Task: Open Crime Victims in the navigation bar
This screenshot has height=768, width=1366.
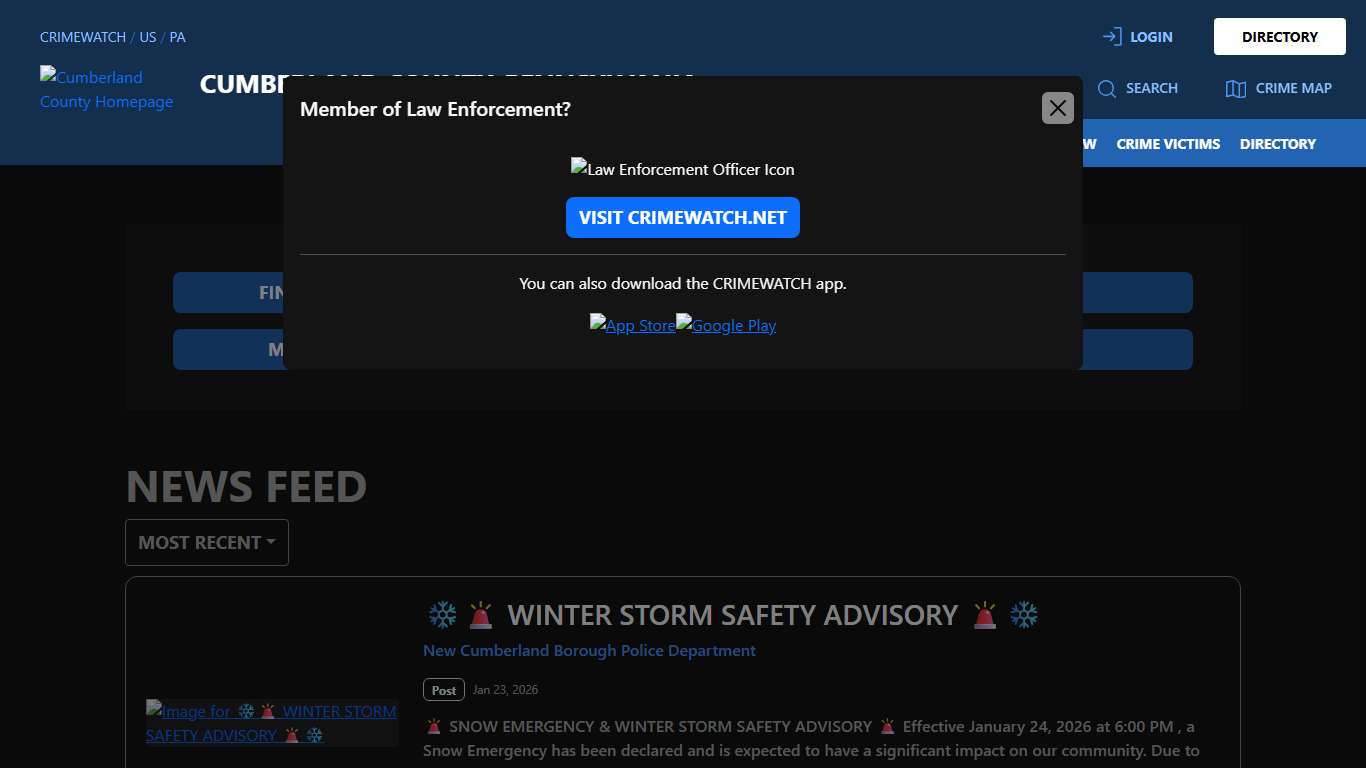Action: pyautogui.click(x=1168, y=144)
